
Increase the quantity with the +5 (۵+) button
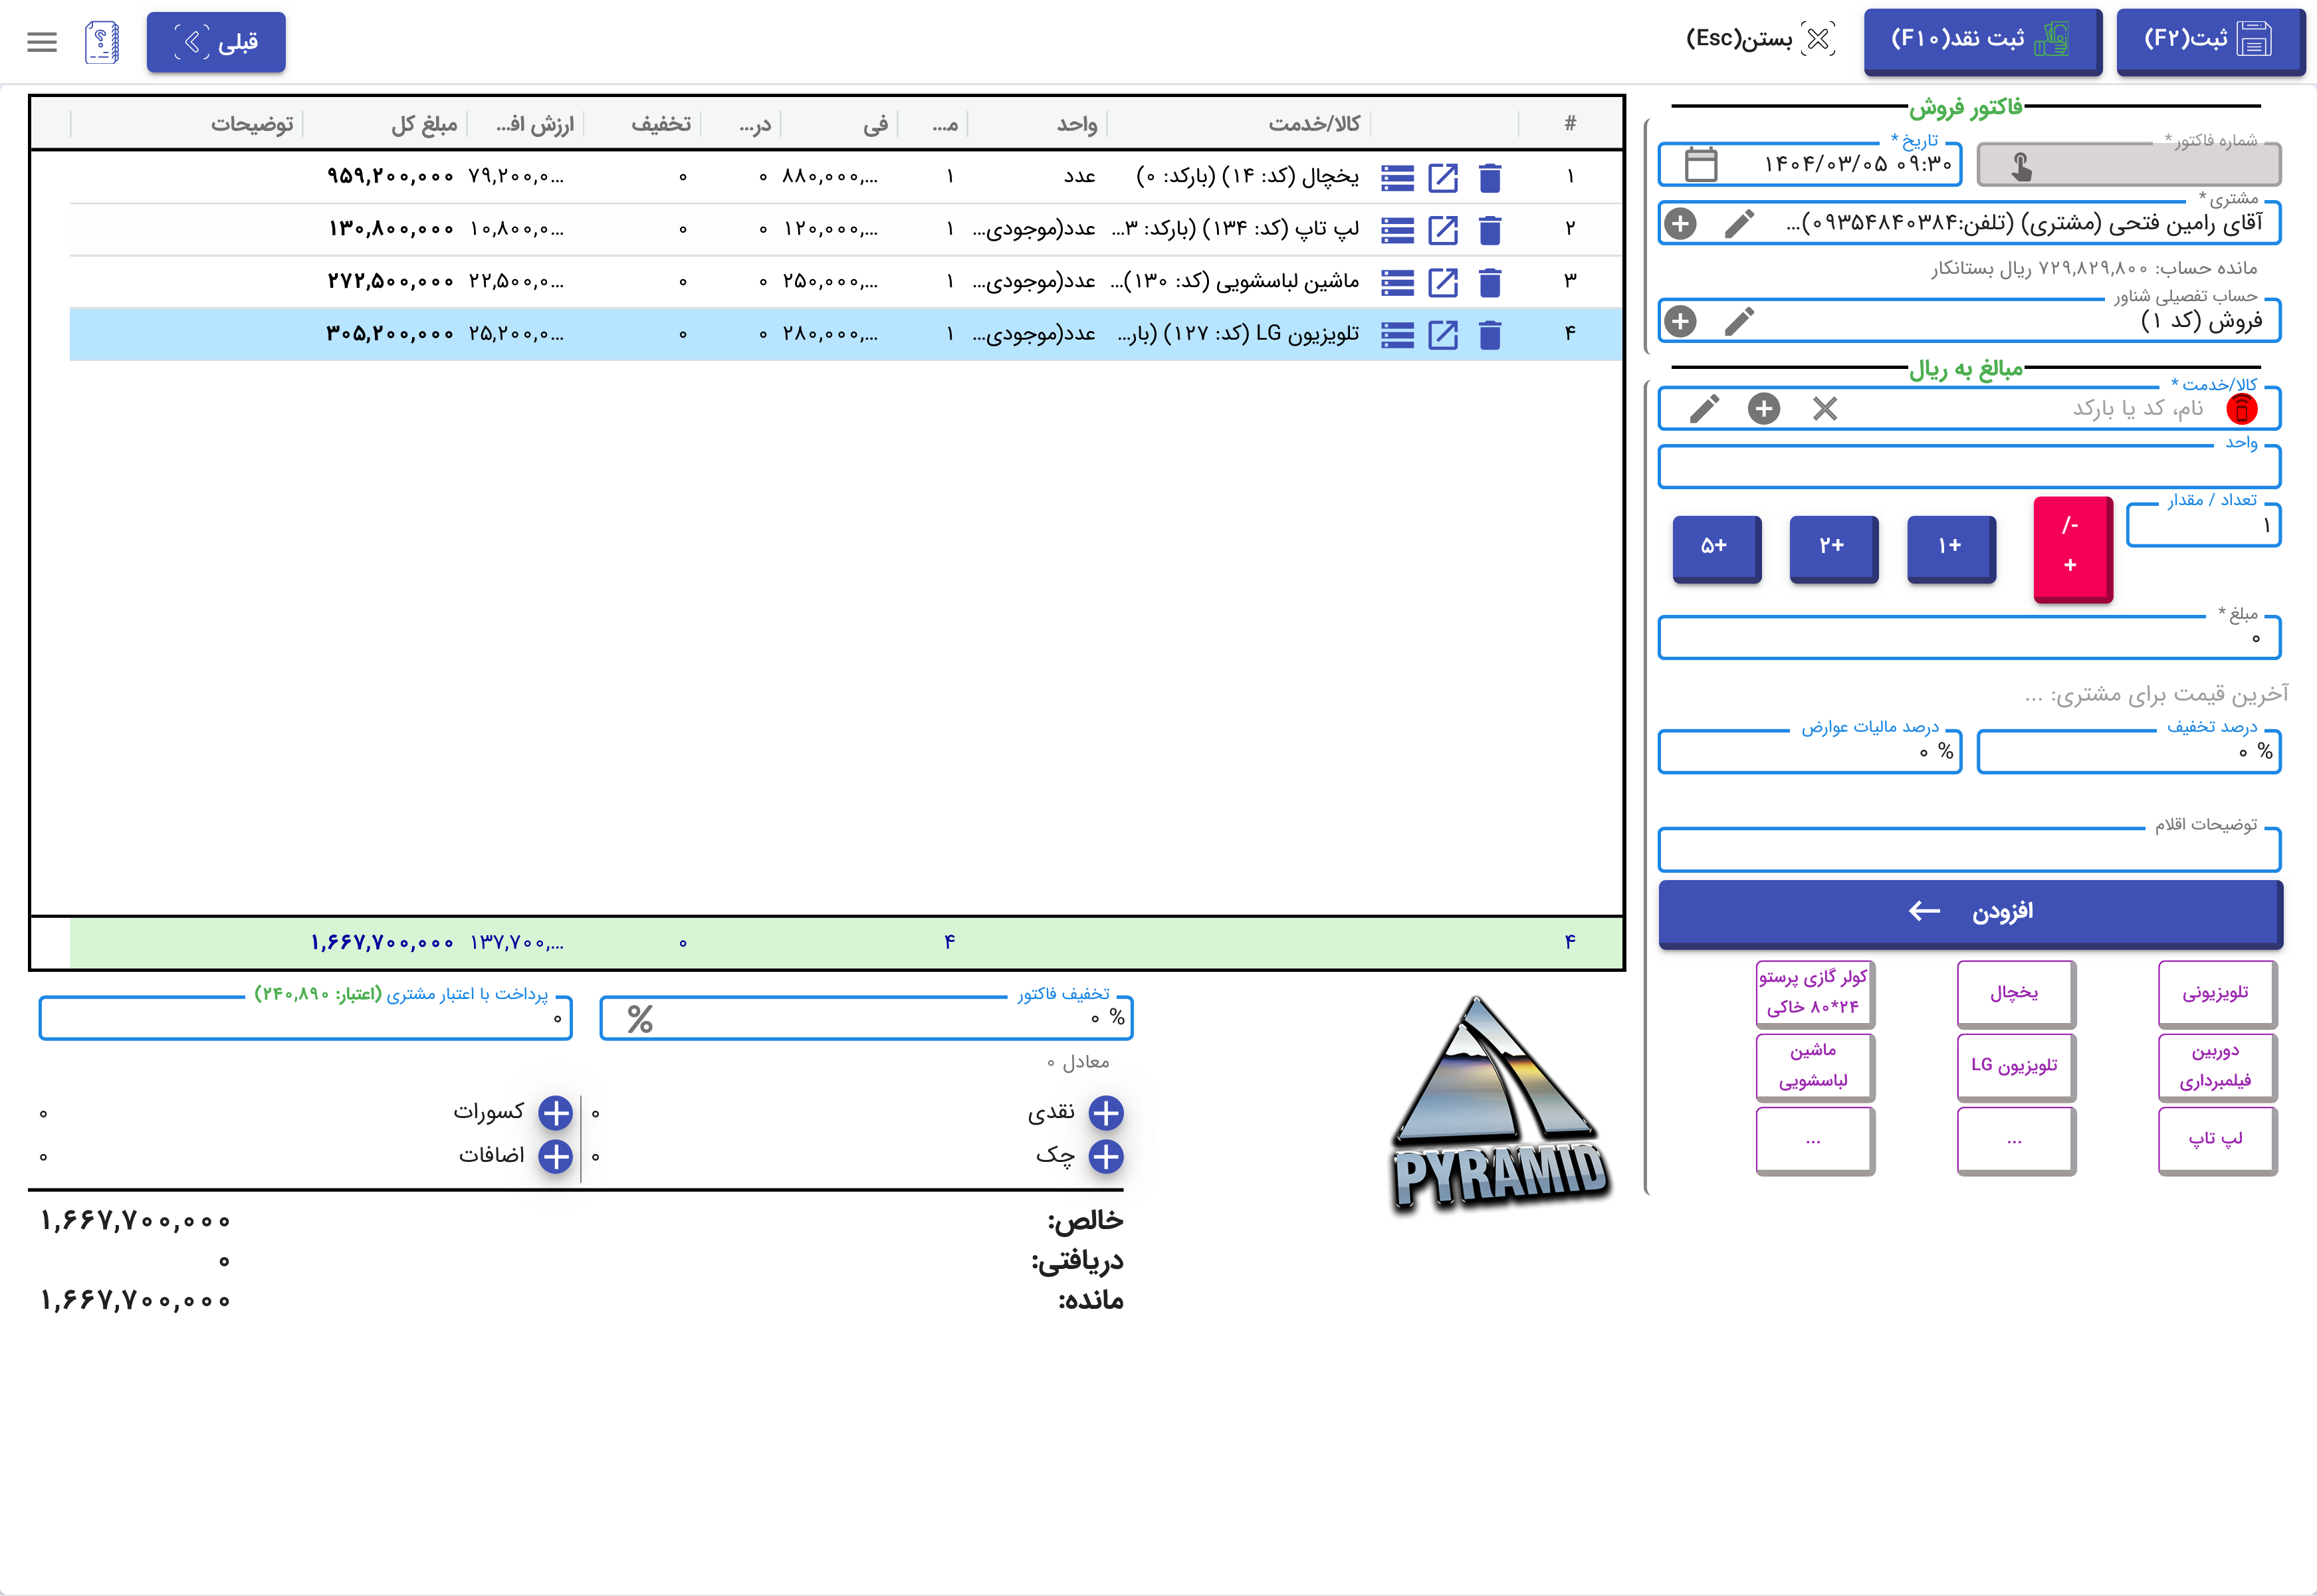(x=1715, y=546)
